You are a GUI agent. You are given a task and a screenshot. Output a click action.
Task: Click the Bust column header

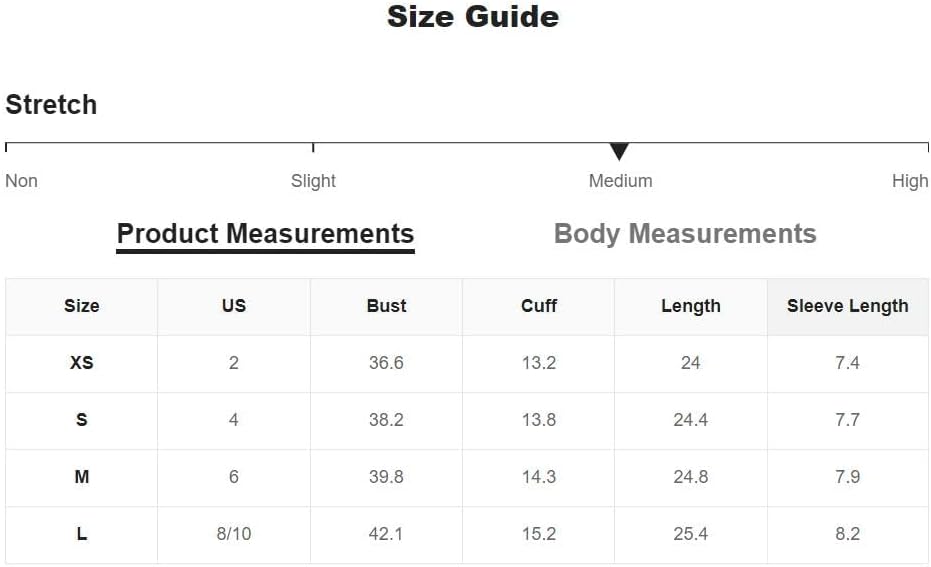point(387,306)
